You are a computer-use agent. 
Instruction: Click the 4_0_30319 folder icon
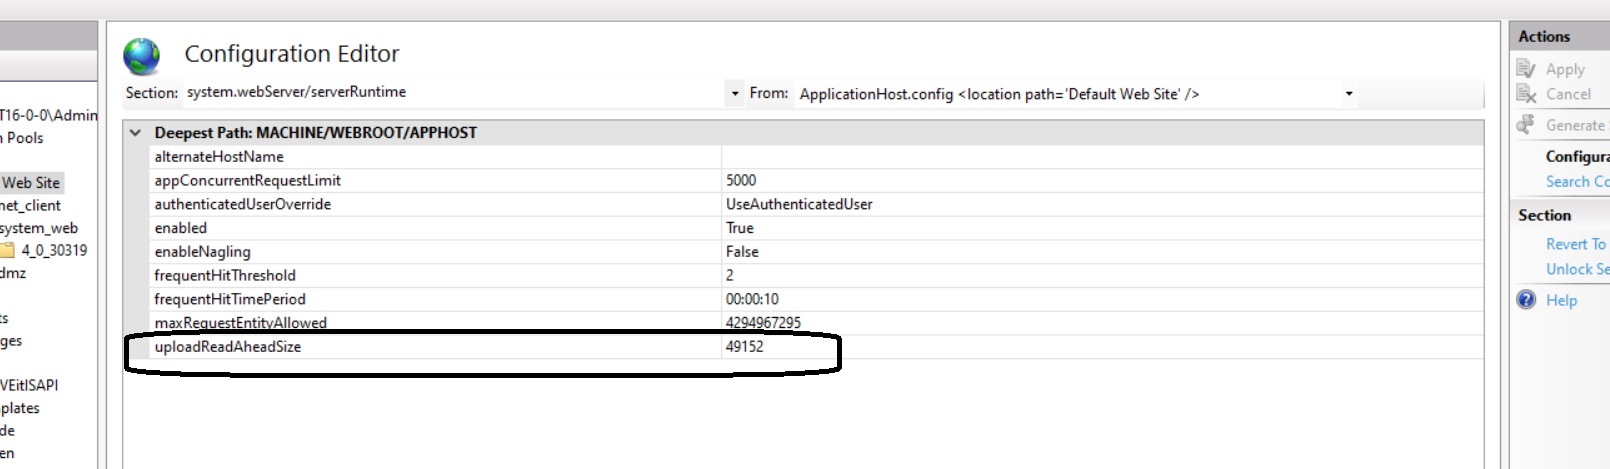[8, 250]
